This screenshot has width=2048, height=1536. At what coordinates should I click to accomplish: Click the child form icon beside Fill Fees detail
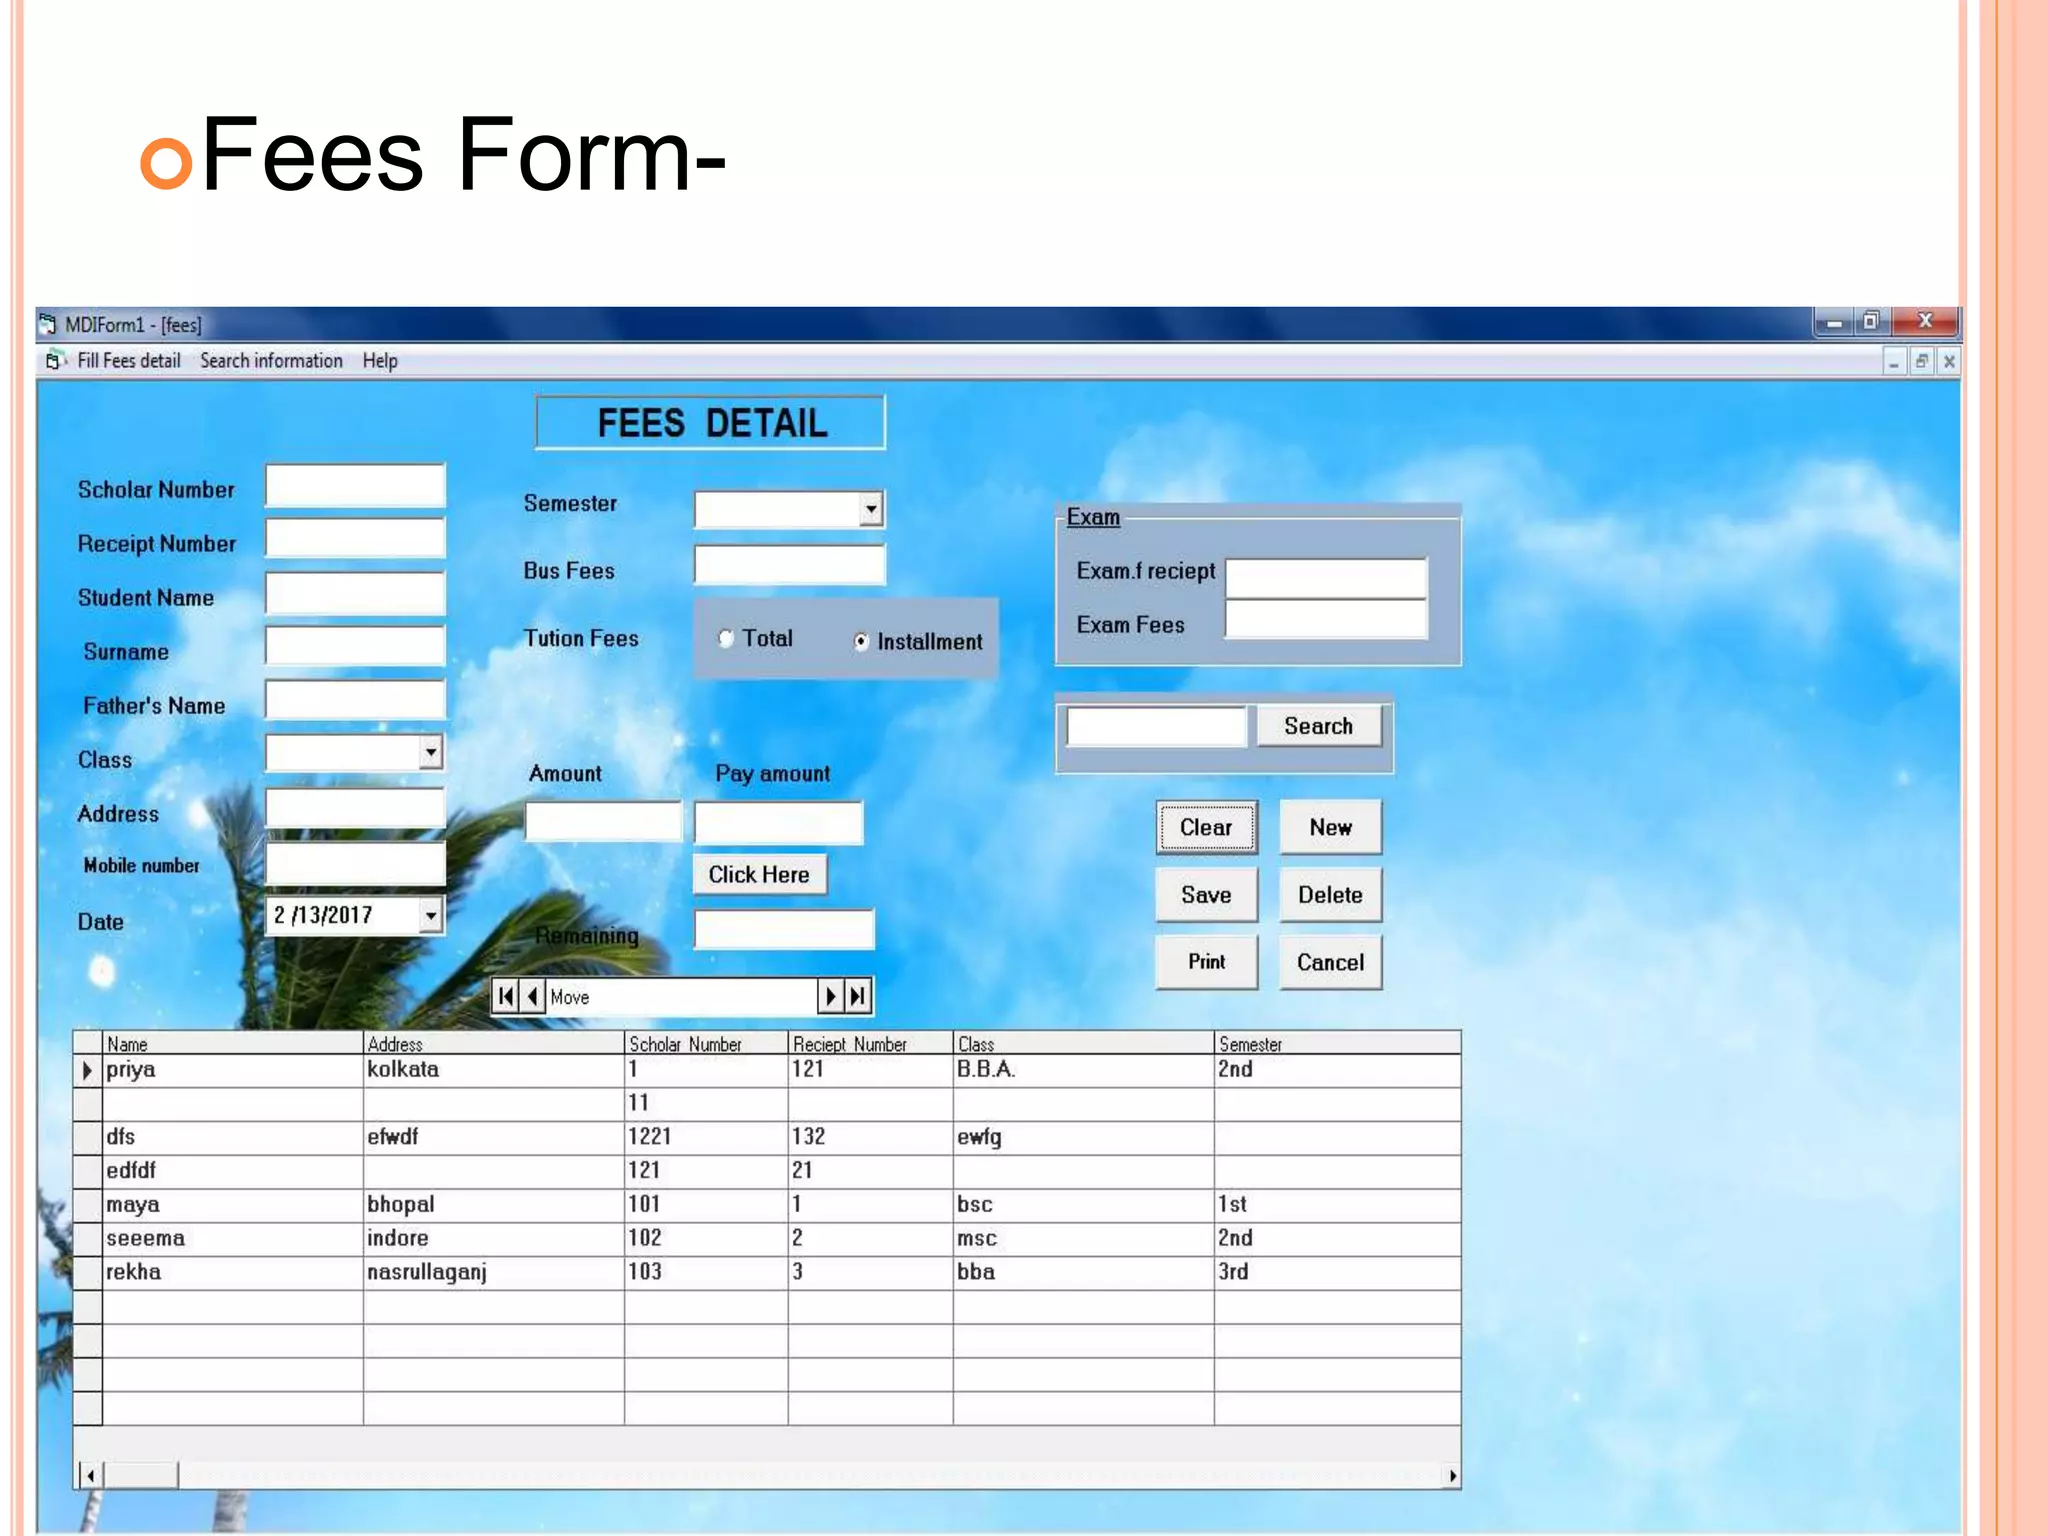(54, 361)
